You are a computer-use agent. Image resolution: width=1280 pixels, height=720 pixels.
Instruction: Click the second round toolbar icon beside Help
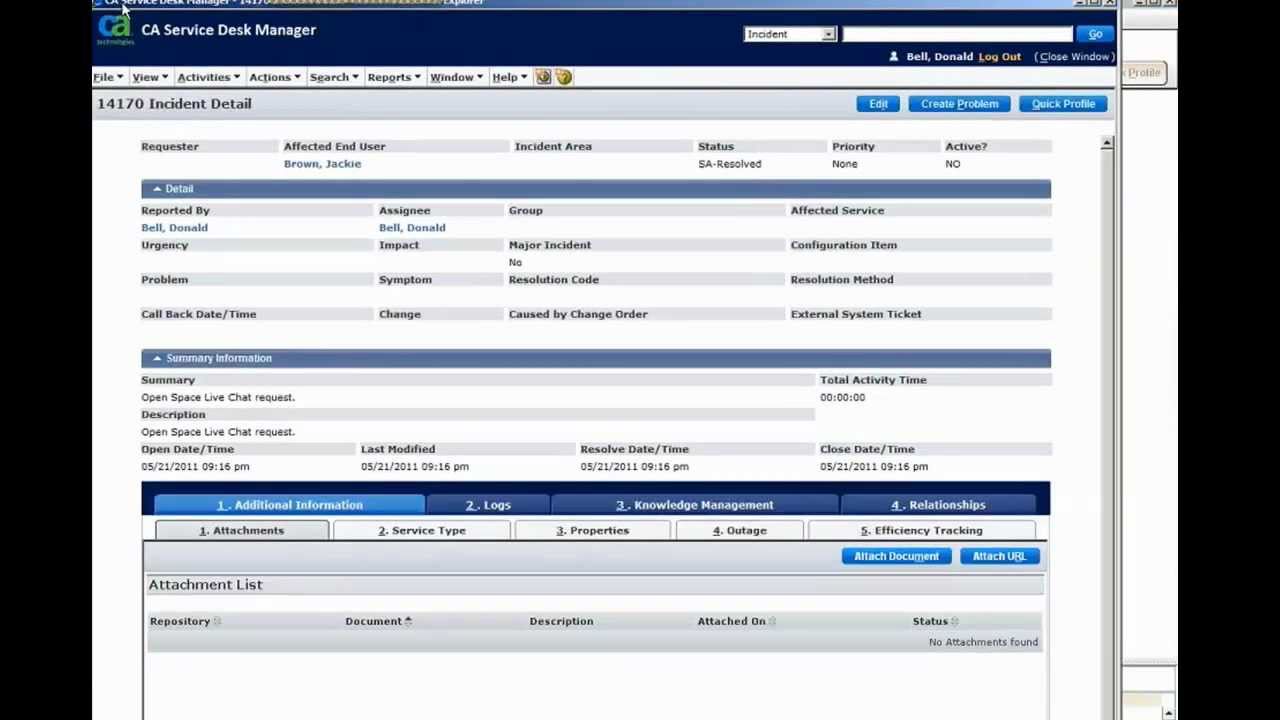(x=563, y=77)
